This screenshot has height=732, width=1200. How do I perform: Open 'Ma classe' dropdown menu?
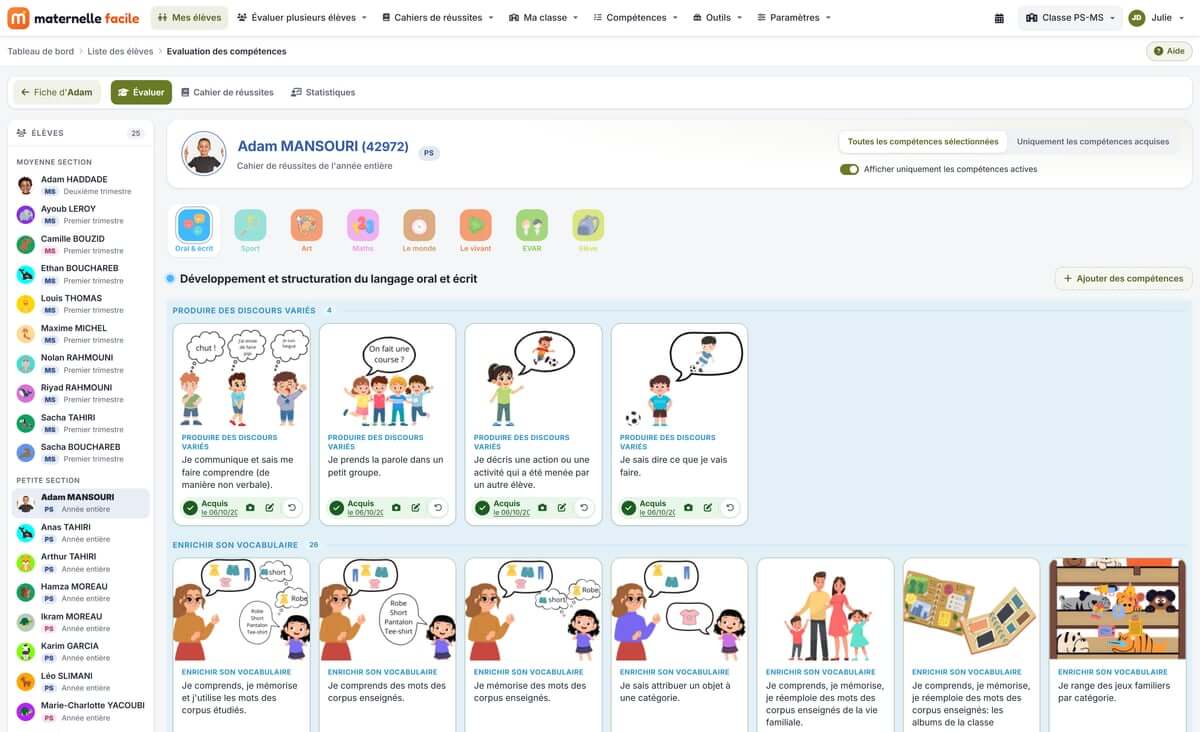(544, 18)
